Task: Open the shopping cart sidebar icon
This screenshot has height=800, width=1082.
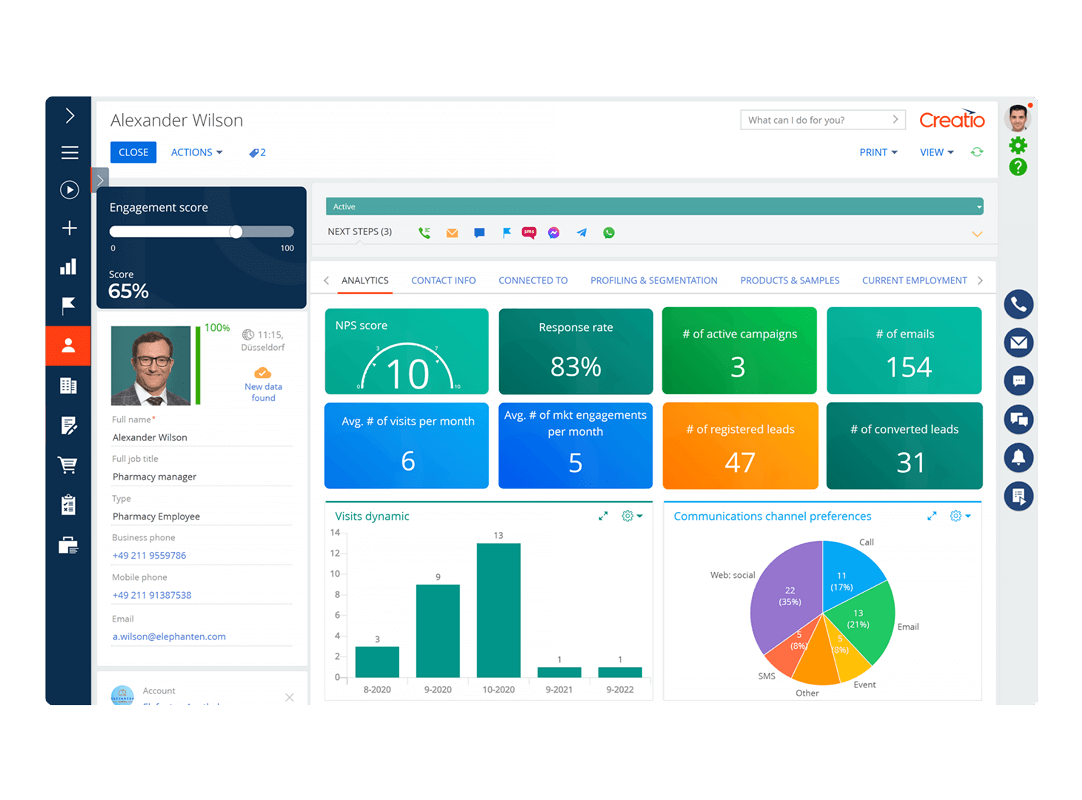Action: (x=68, y=465)
